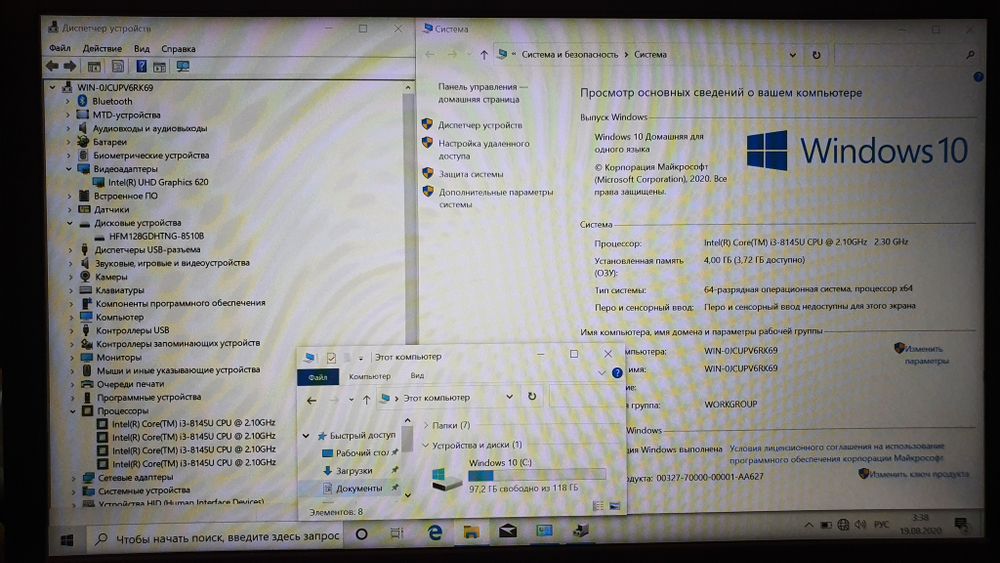Collapse the Процессоры node
1000x563 pixels.
(x=73, y=411)
